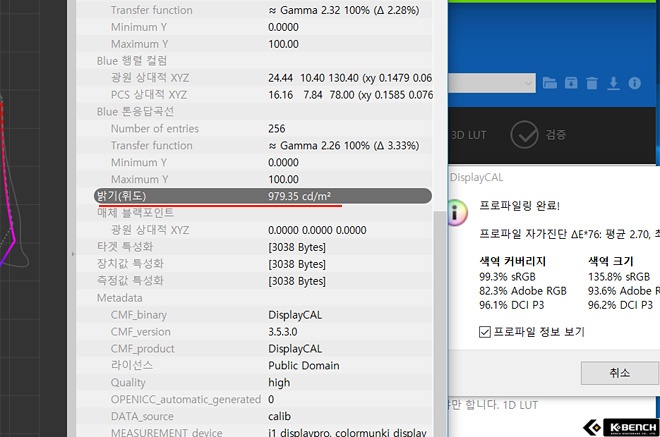Click the 프로파일링 완료! message

click(519, 206)
